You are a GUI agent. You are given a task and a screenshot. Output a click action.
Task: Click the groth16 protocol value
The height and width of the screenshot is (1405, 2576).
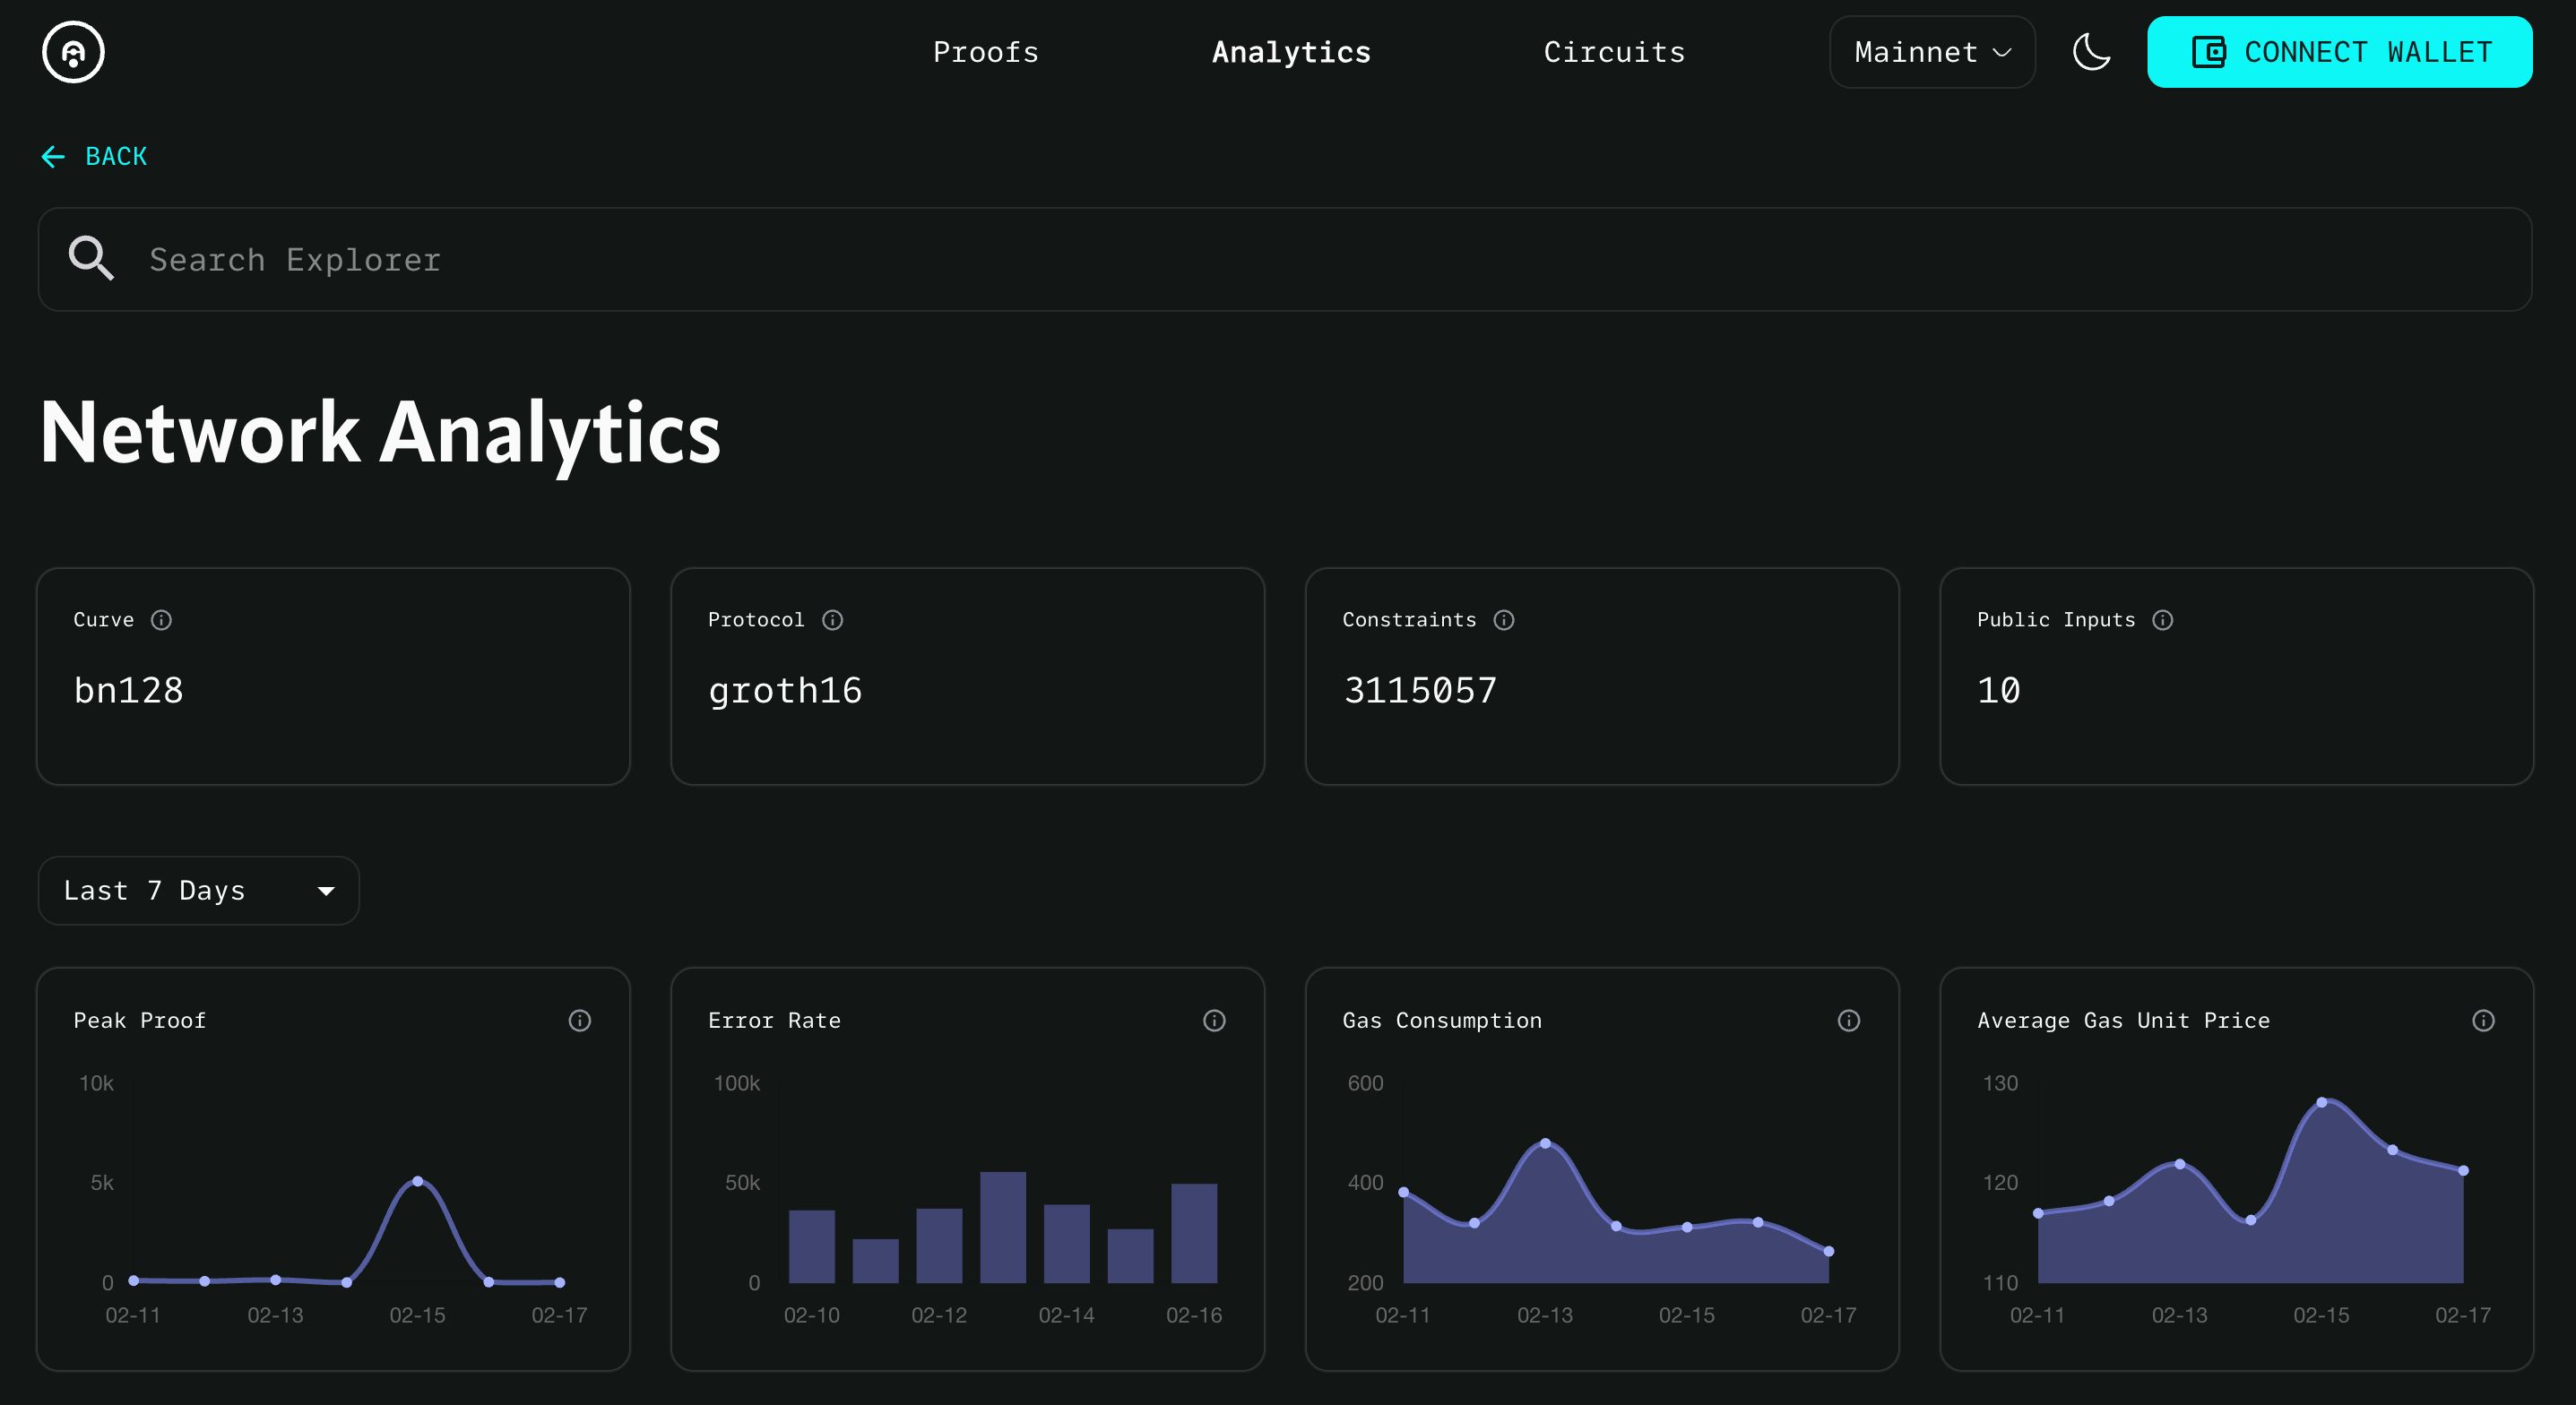click(785, 691)
